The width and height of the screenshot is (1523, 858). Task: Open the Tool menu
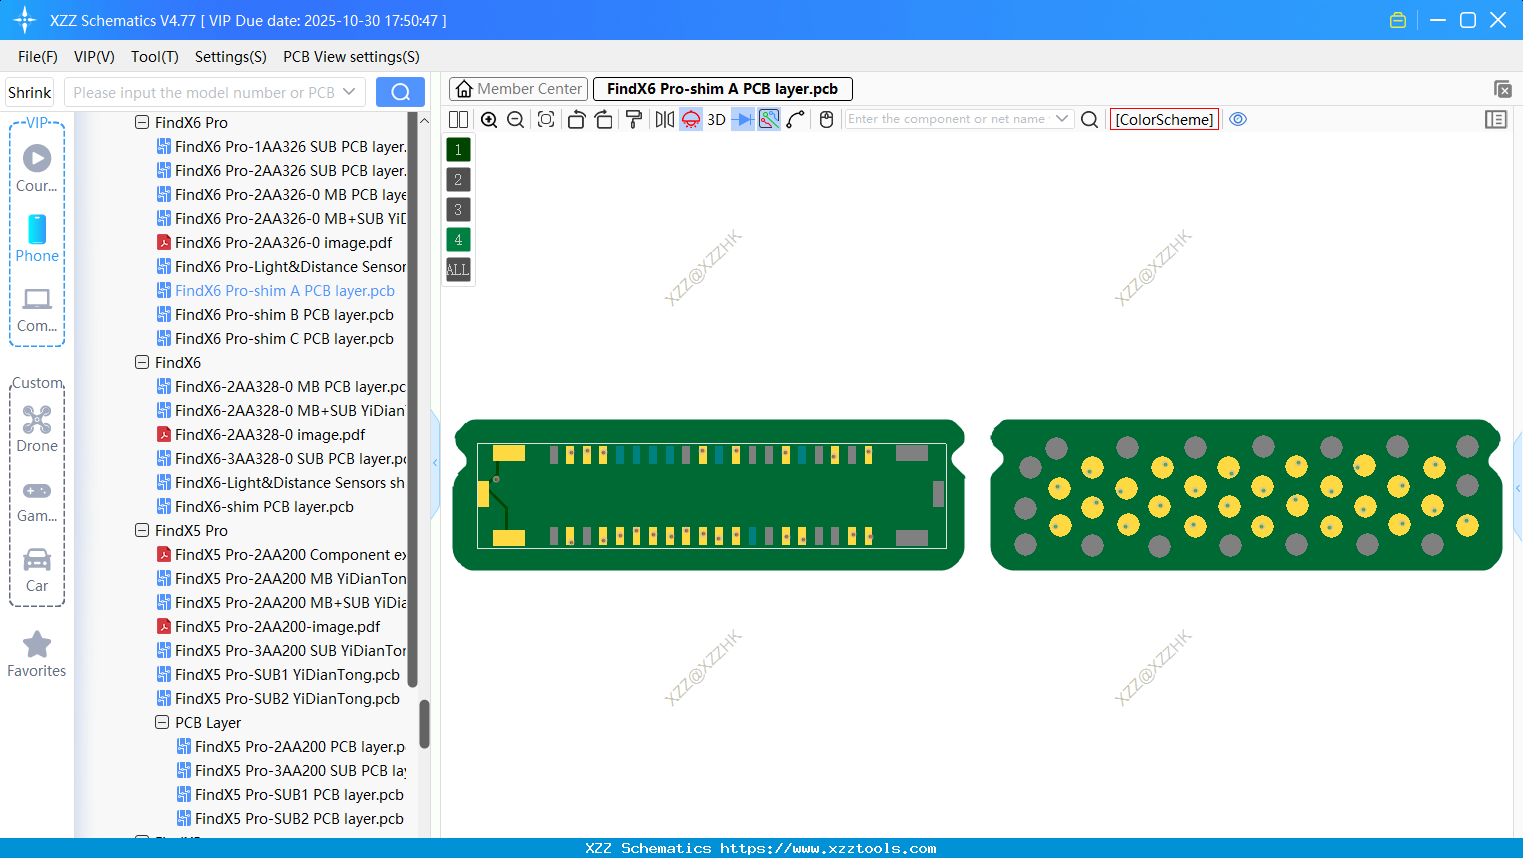click(154, 57)
